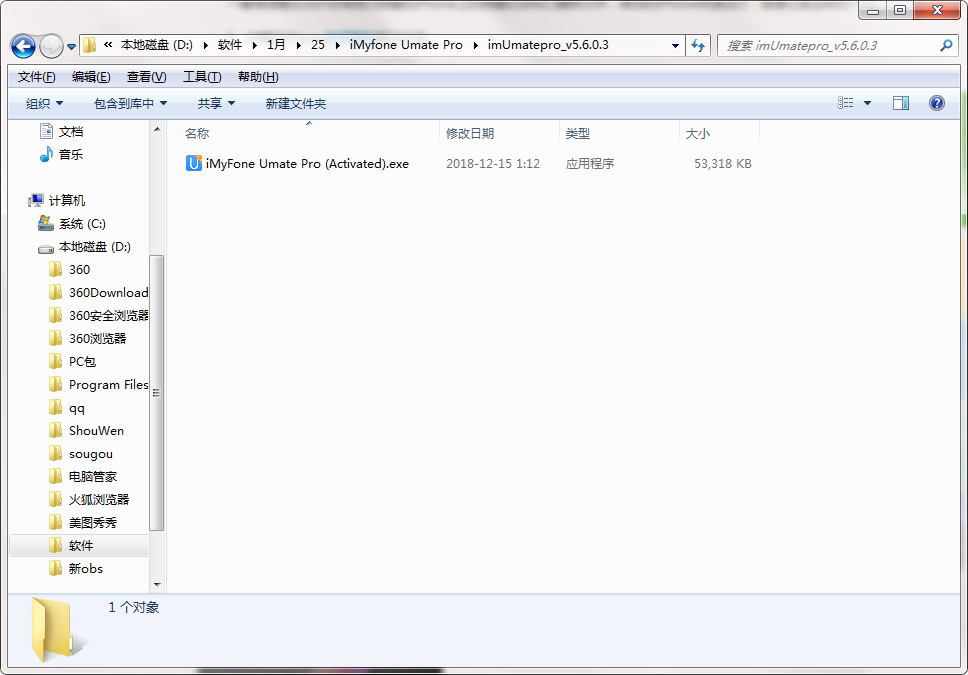
Task: Click 本地磁盘 (D:) breadcrumb segment
Action: tap(157, 45)
